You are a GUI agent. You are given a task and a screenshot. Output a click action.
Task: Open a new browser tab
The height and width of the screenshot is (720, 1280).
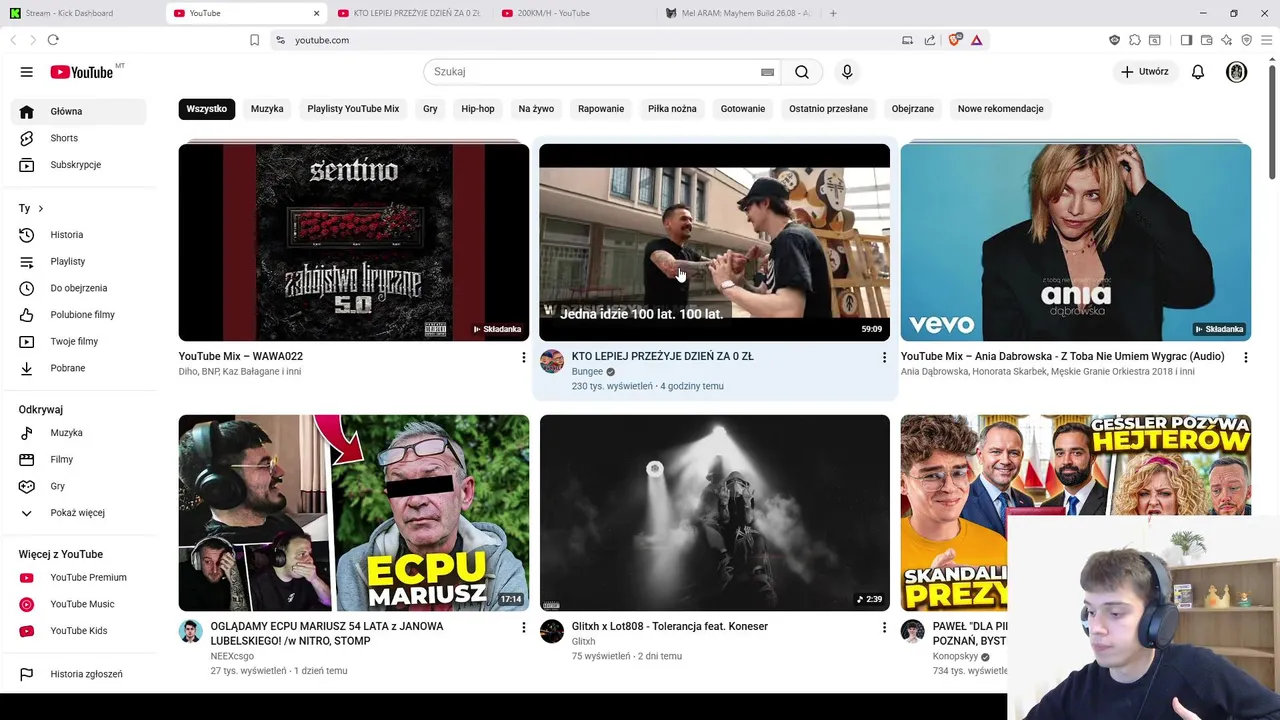pos(833,13)
